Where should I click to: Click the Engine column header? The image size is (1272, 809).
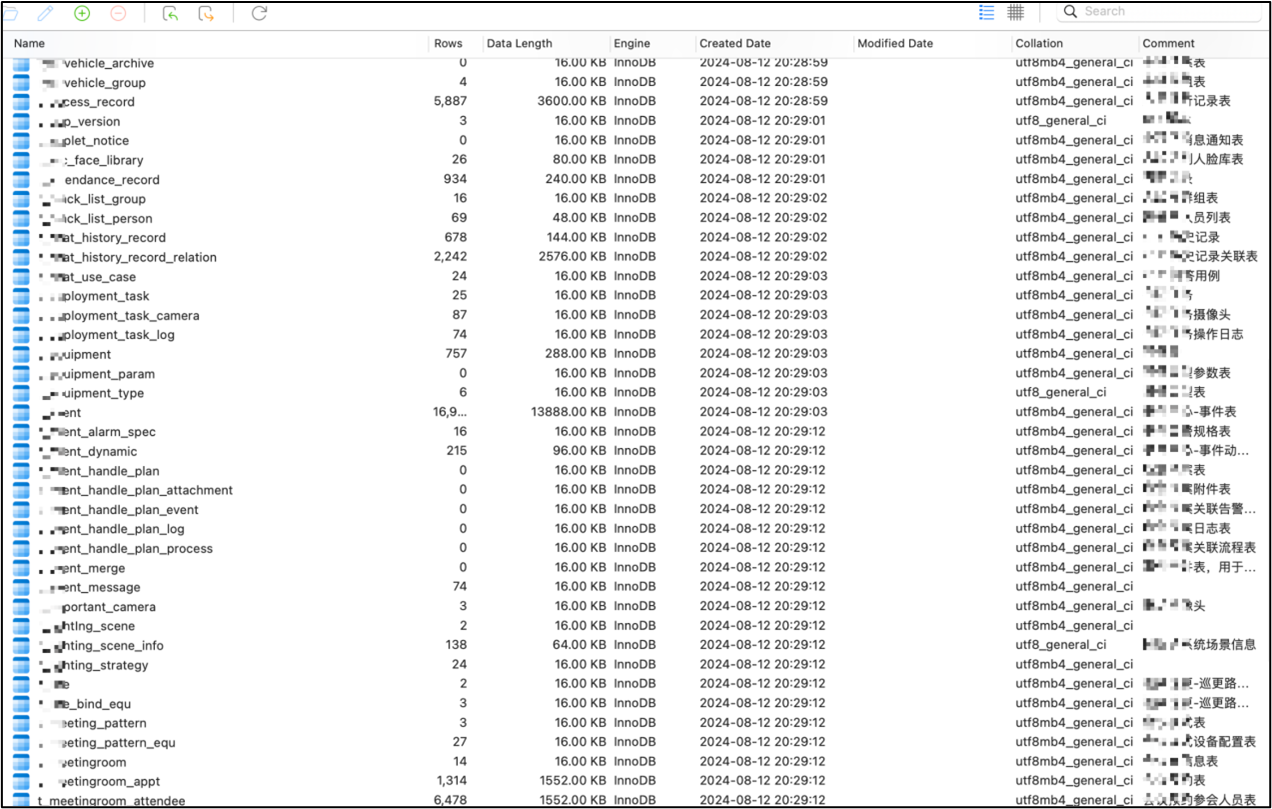(632, 43)
